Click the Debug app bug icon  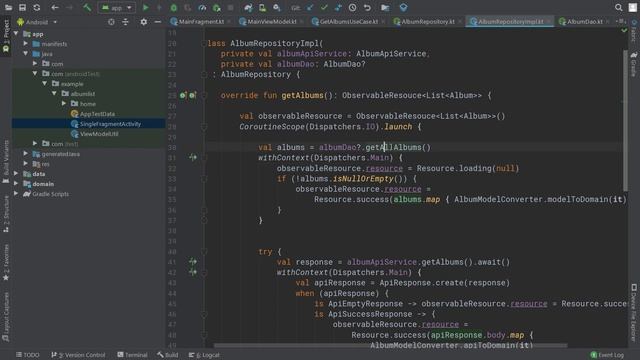click(173, 7)
